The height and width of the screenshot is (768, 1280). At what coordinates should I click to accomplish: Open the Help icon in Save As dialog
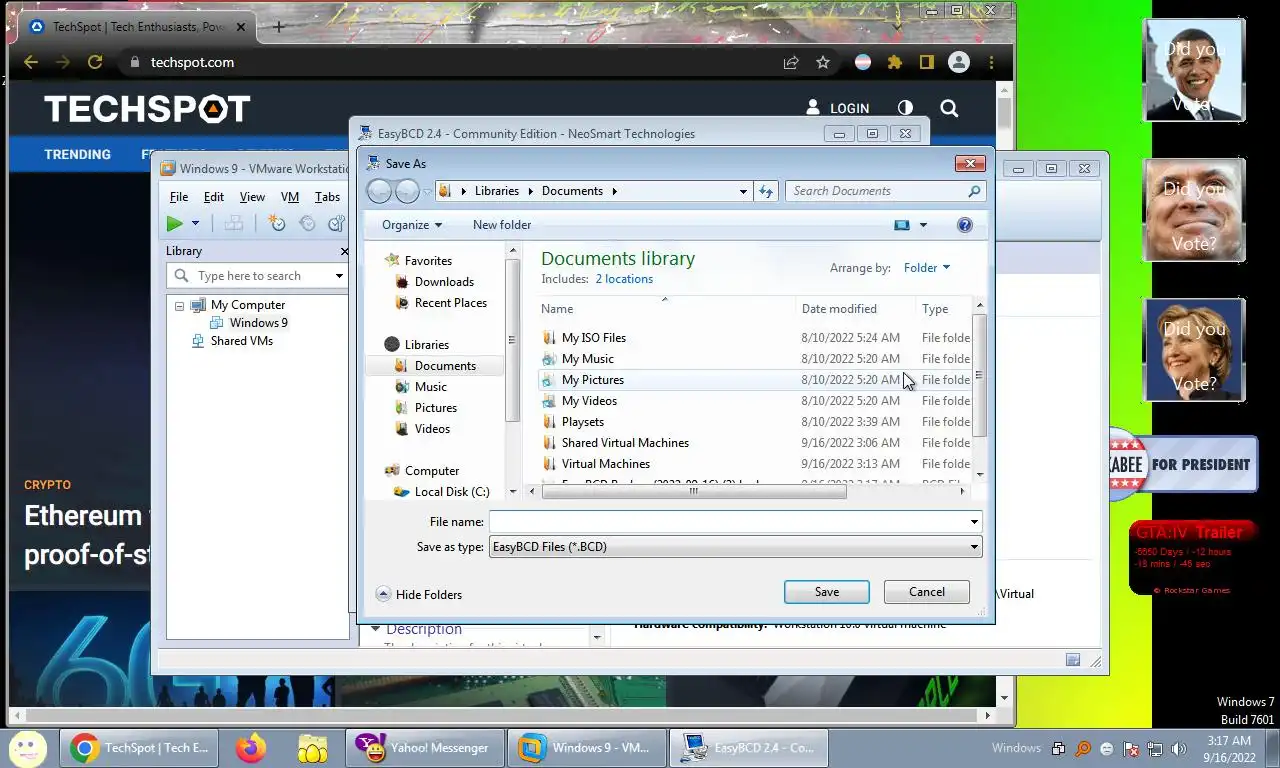(x=965, y=225)
